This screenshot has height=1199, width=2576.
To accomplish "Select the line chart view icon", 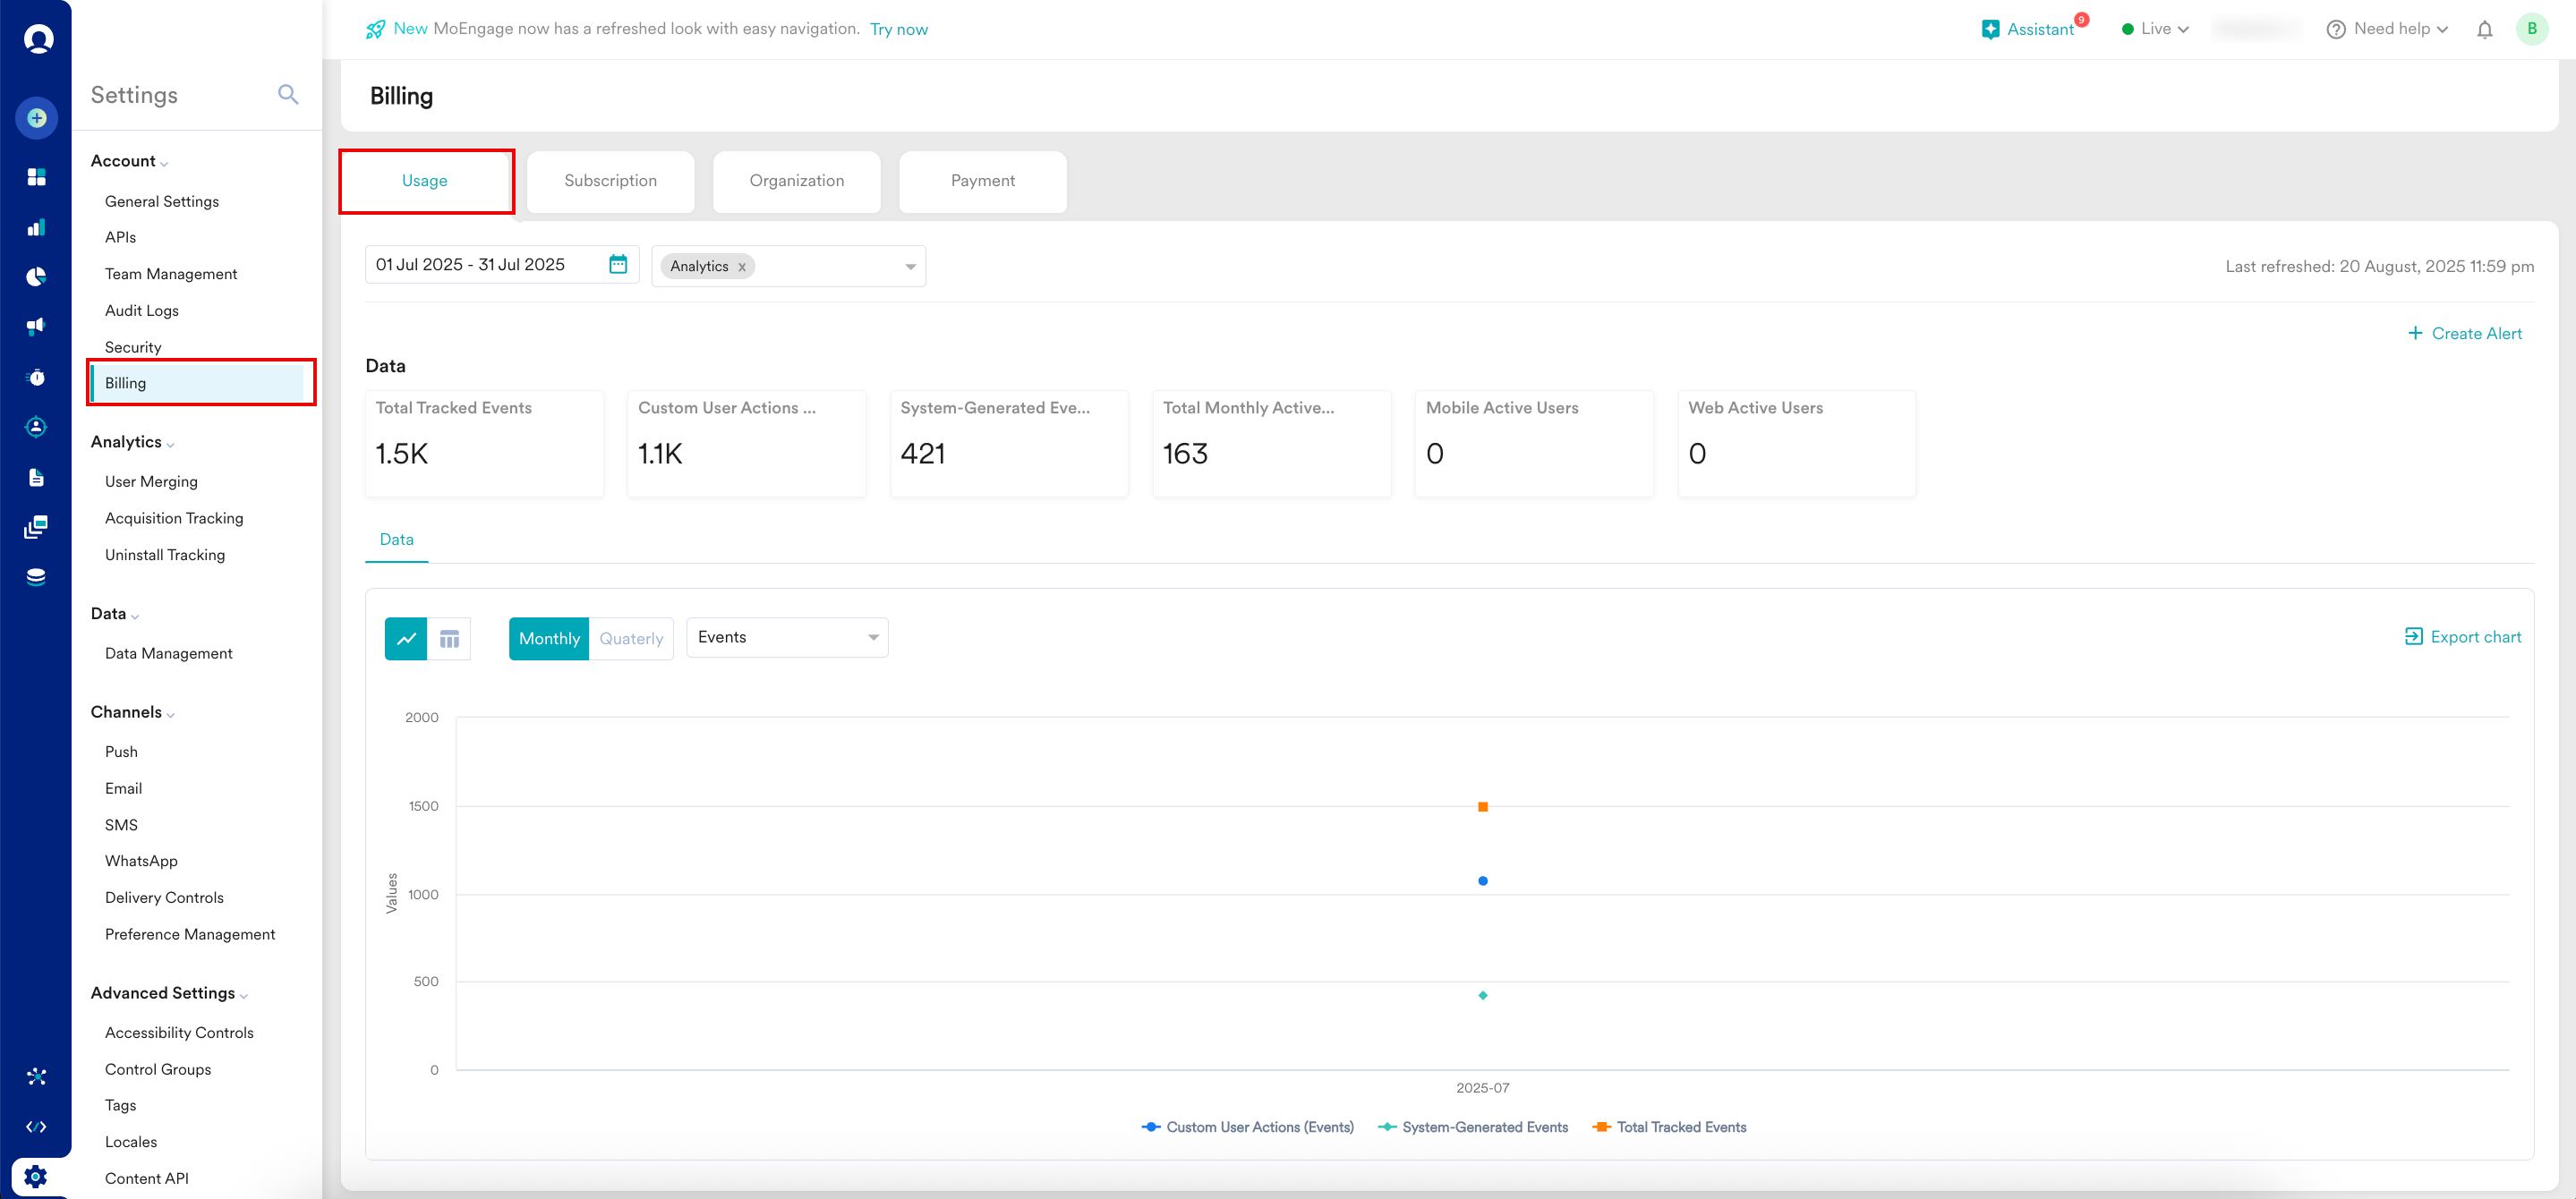I will pyautogui.click(x=406, y=639).
